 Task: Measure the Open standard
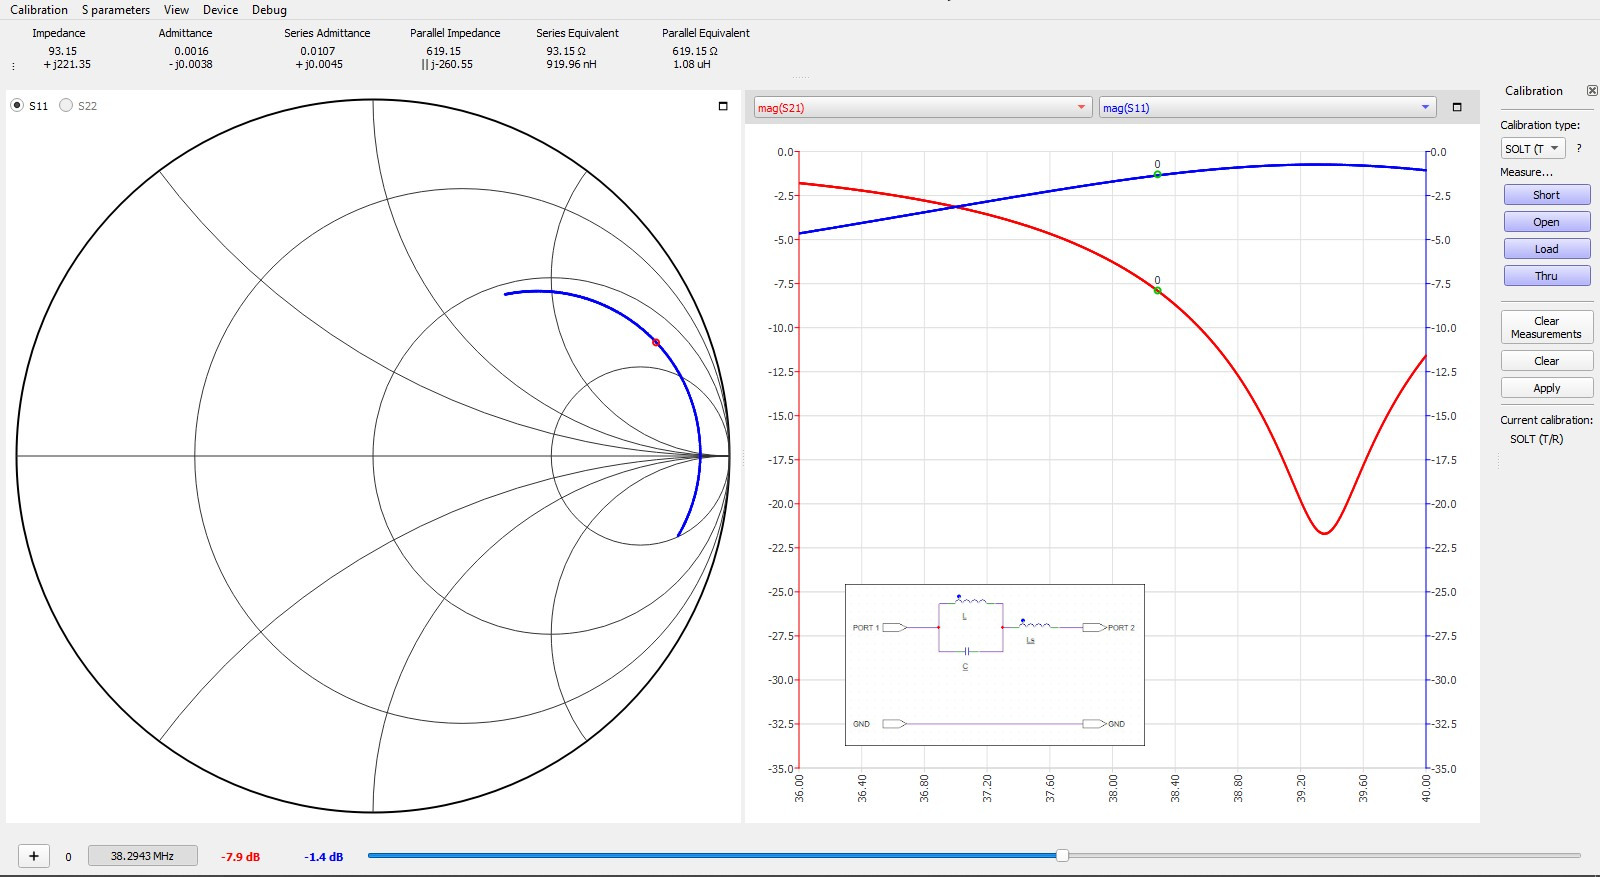tap(1546, 222)
